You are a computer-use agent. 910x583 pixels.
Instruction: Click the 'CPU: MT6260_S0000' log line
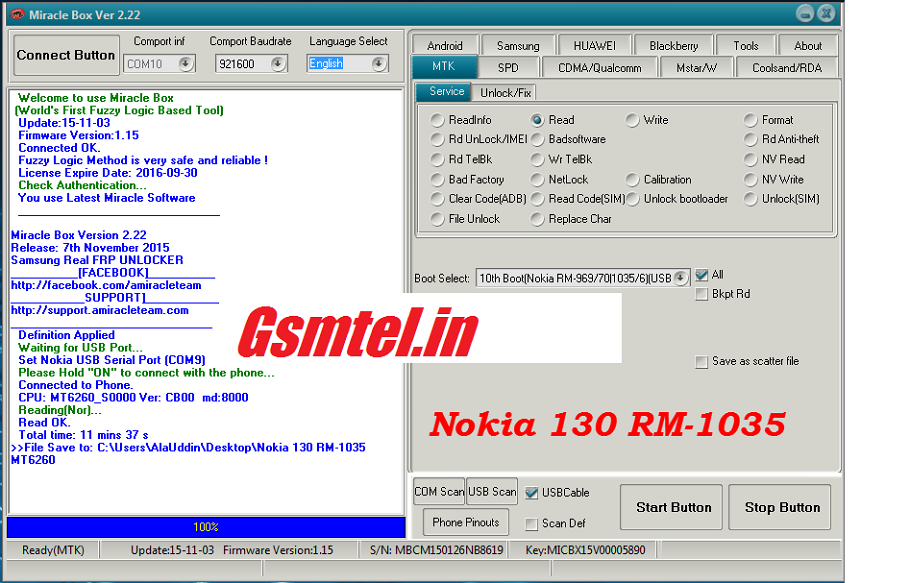pos(133,398)
